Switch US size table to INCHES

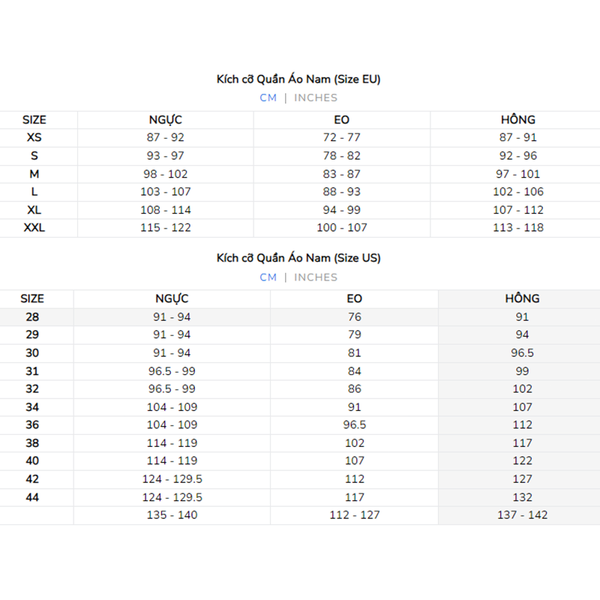[x=316, y=277]
